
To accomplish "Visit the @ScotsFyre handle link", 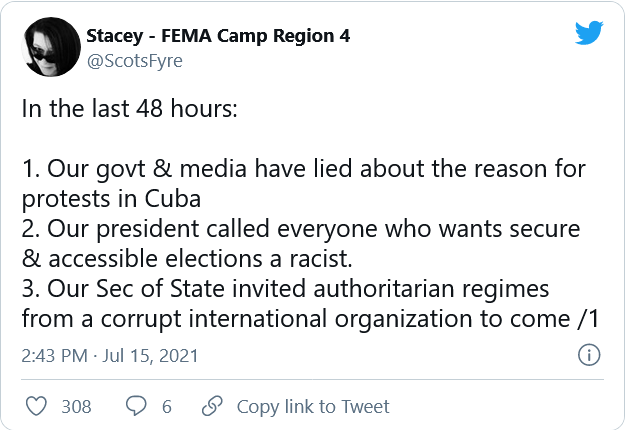I will coord(135,60).
